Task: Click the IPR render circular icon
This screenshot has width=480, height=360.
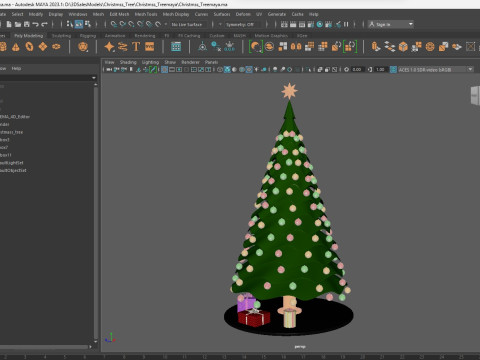Action: tap(320, 24)
